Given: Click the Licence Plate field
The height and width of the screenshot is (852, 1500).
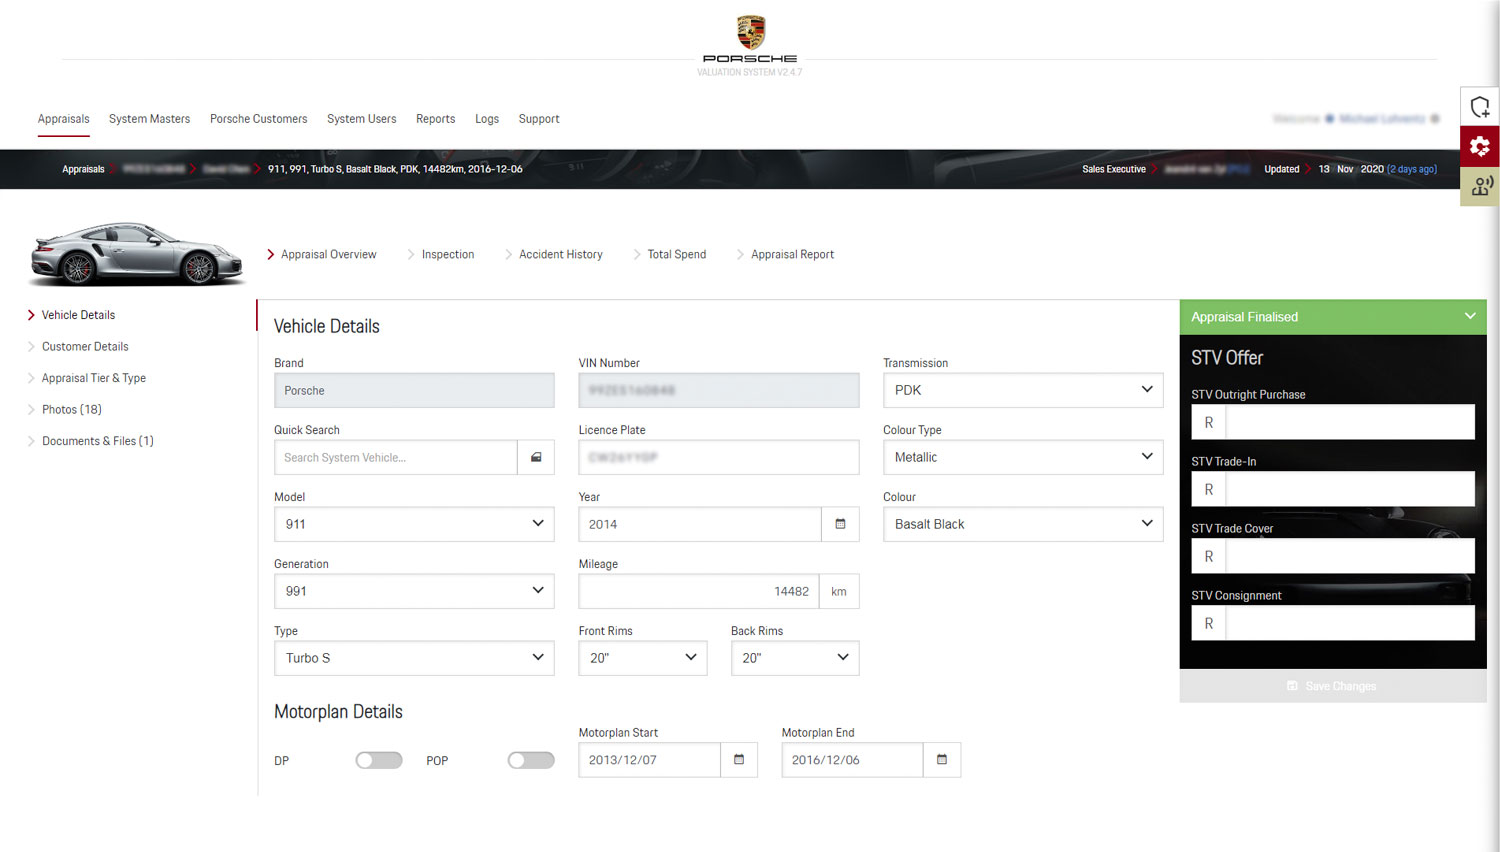Looking at the screenshot, I should [x=719, y=457].
